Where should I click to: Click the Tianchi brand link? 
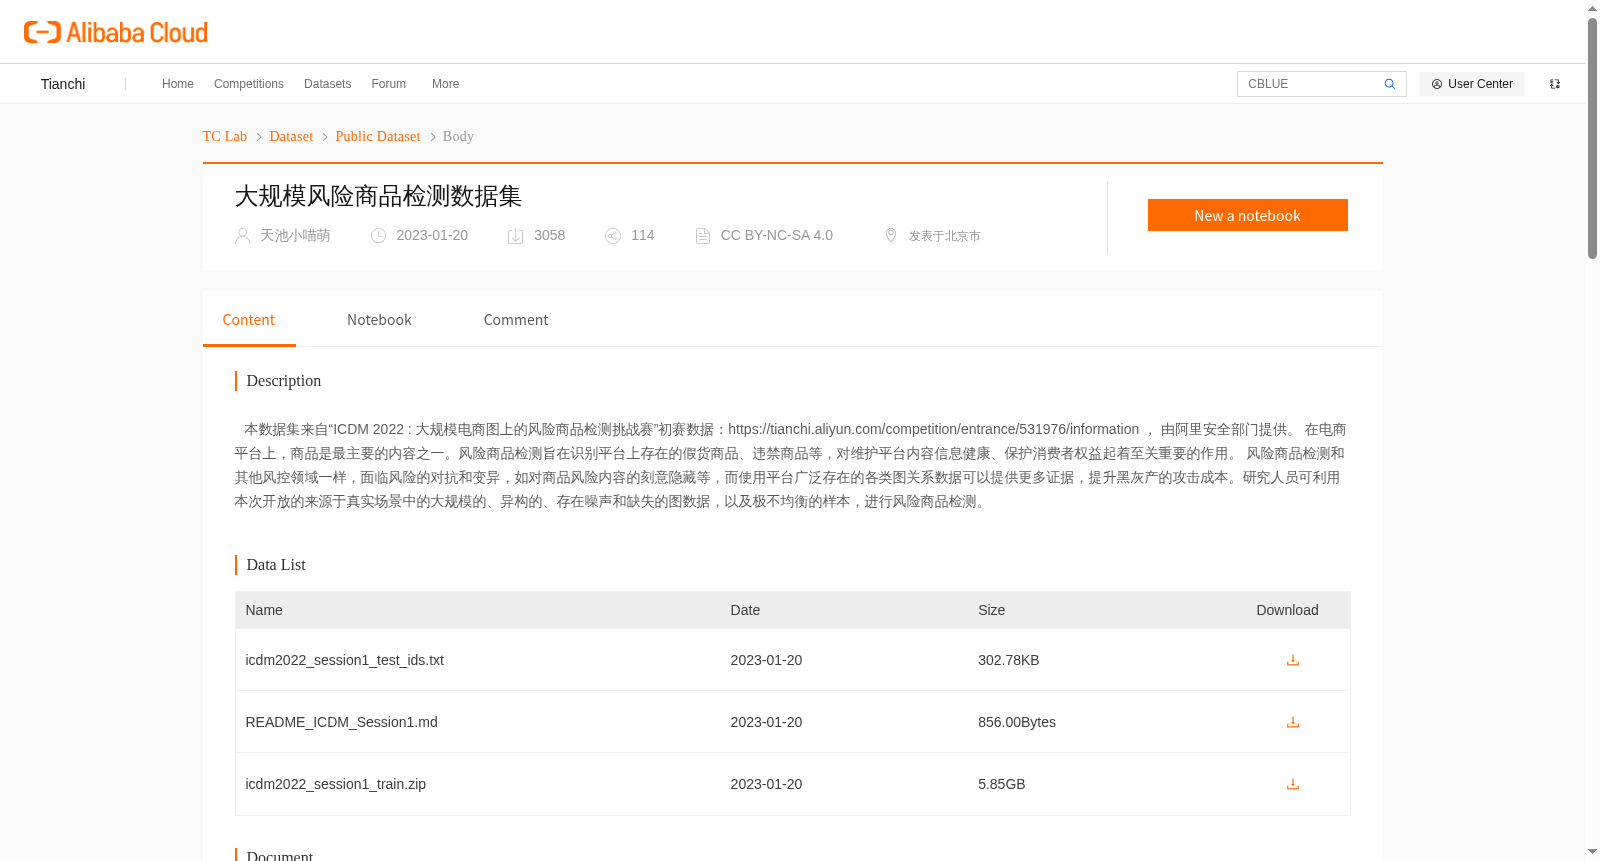63,84
